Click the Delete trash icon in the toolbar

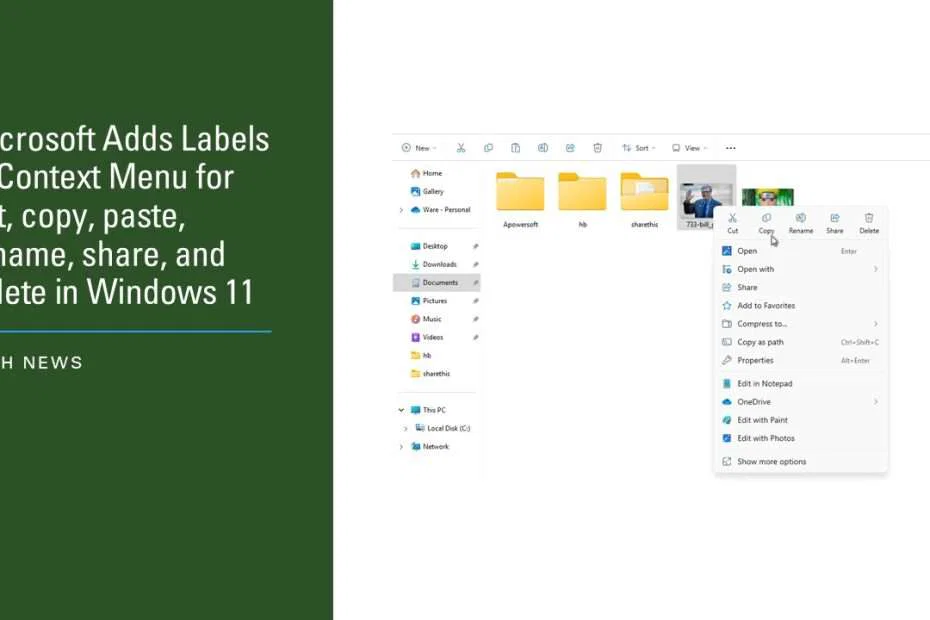point(597,147)
